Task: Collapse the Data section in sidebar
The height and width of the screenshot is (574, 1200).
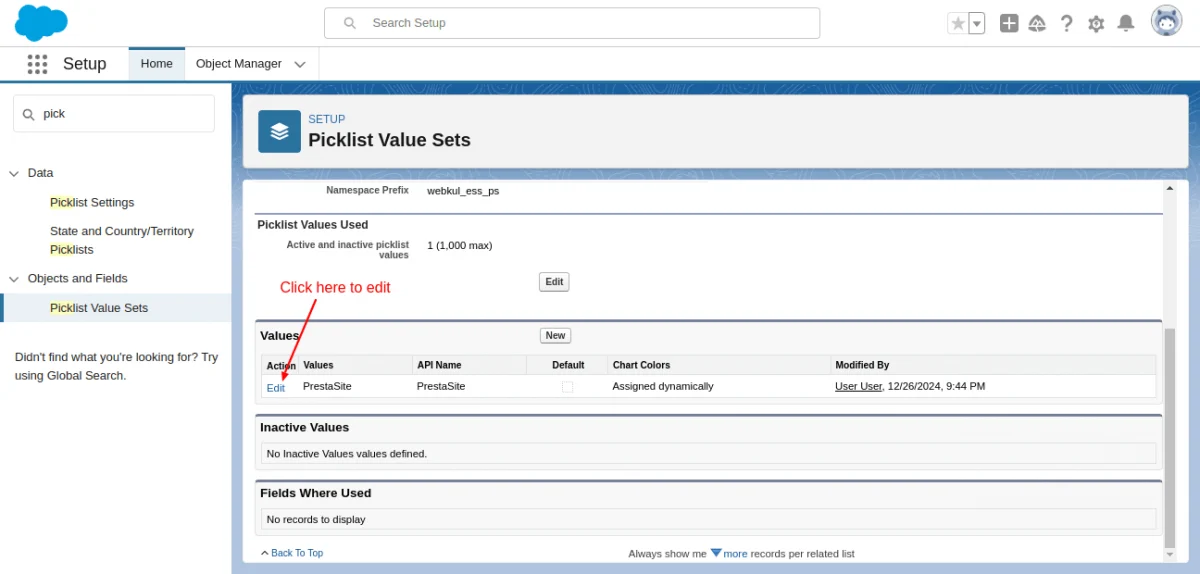Action: tap(14, 173)
